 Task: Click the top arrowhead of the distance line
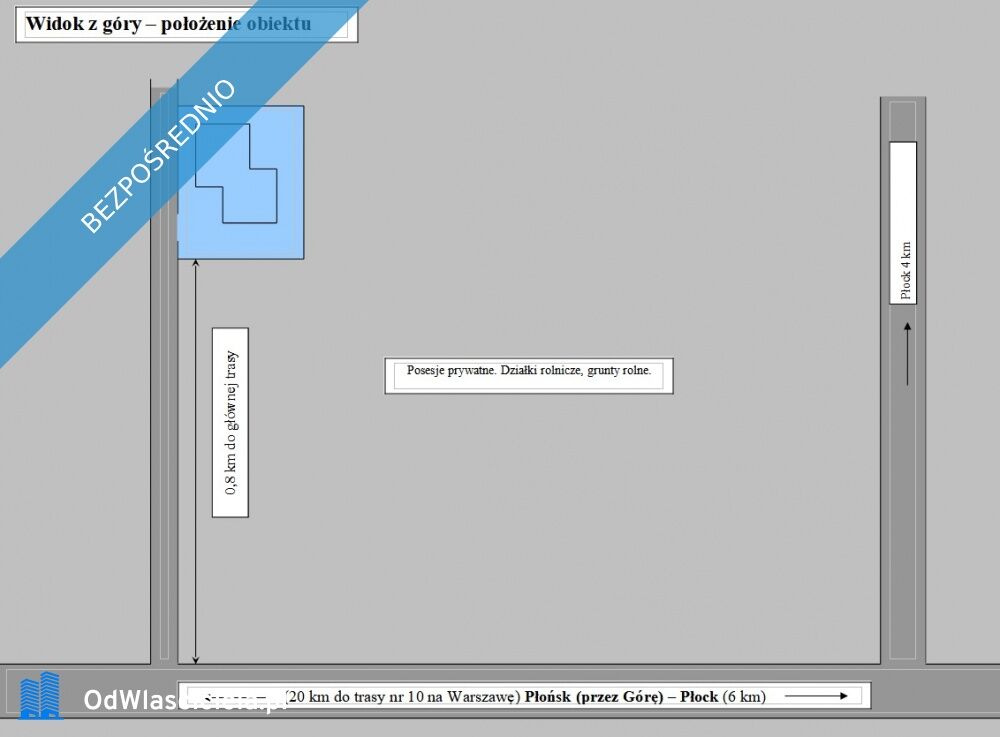point(195,264)
